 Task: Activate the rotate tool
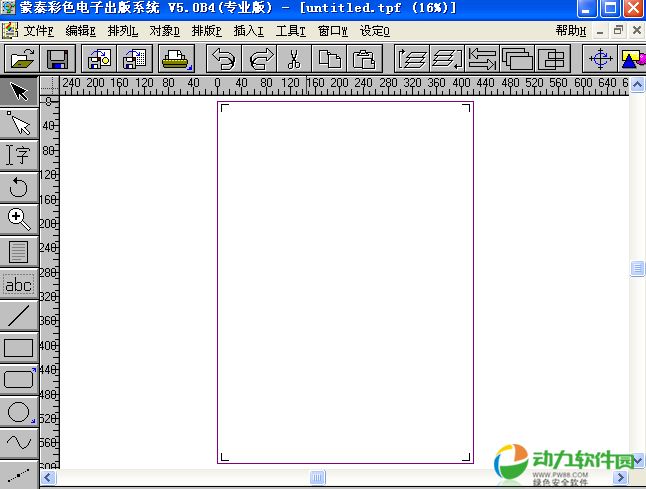point(19,187)
